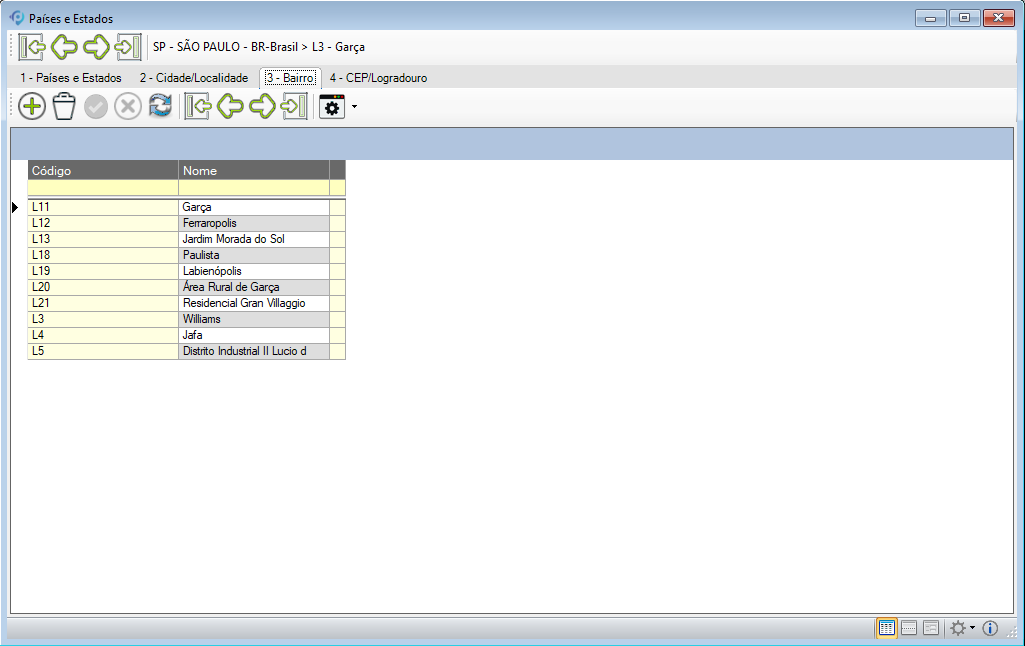Switch to form card view in status bar
1025x646 pixels.
[931, 628]
